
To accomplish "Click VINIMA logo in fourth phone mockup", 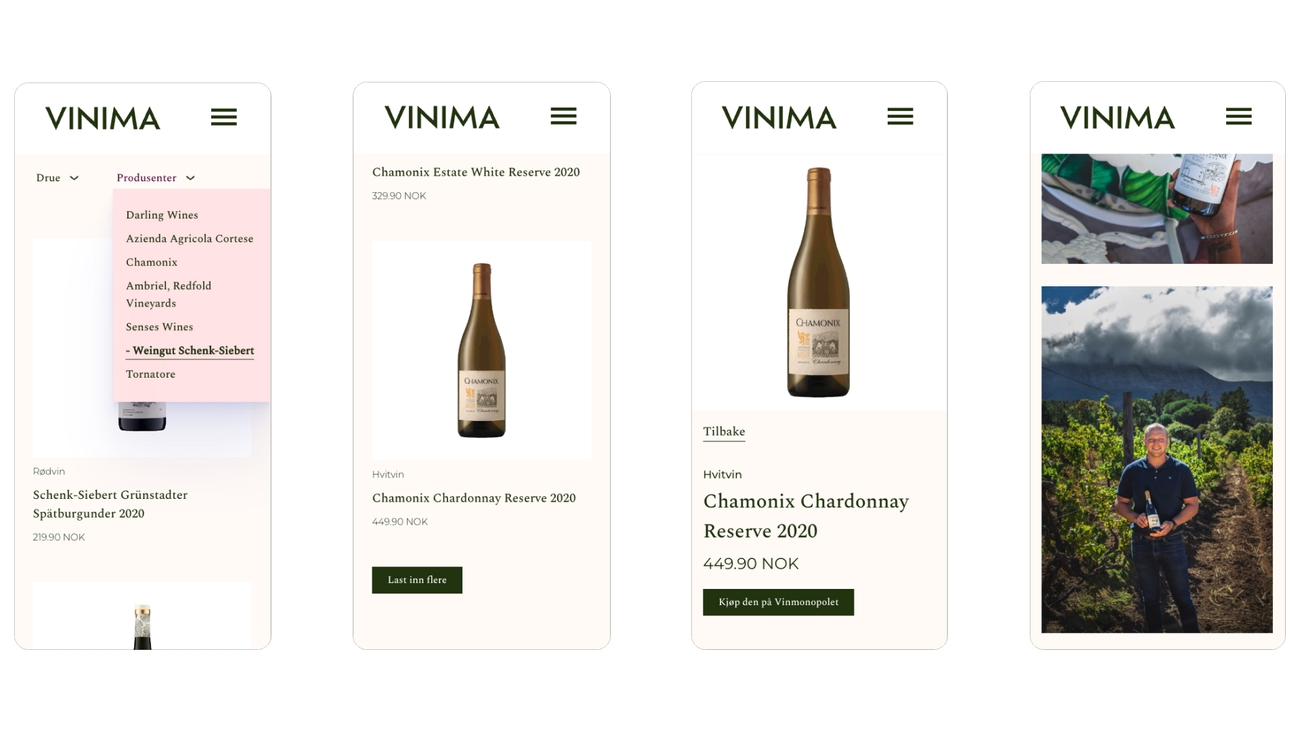I will [1117, 117].
